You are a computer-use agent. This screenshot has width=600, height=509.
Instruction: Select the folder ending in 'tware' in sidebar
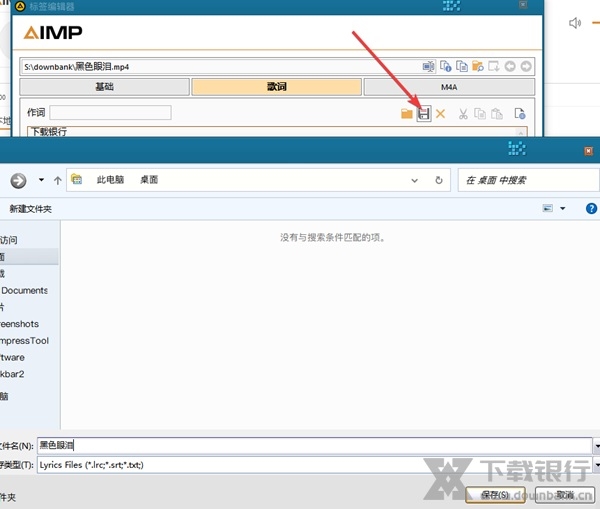click(12, 357)
